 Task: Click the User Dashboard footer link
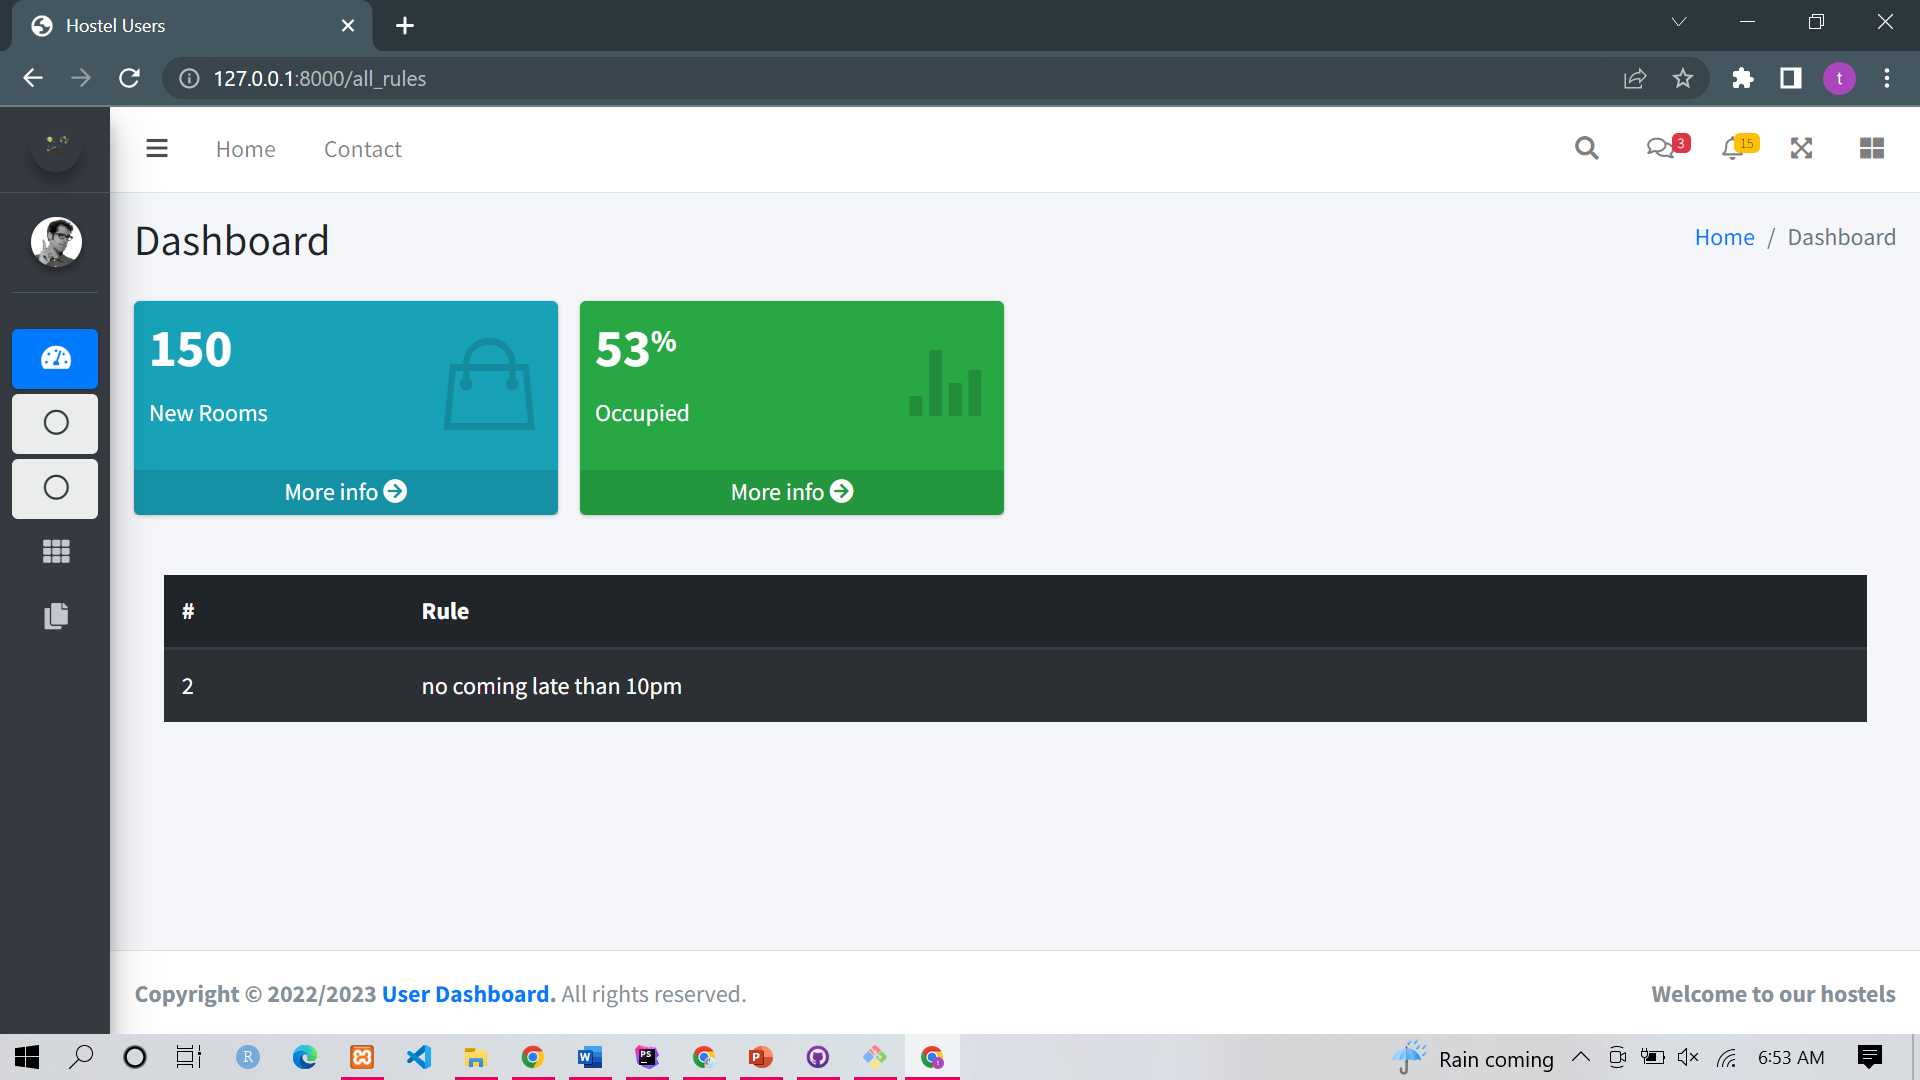pos(465,993)
